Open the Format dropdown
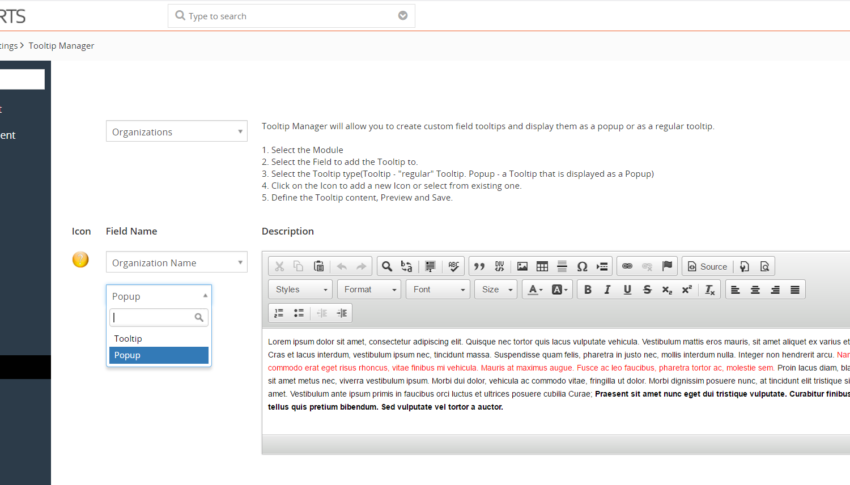The image size is (850, 485). [369, 289]
